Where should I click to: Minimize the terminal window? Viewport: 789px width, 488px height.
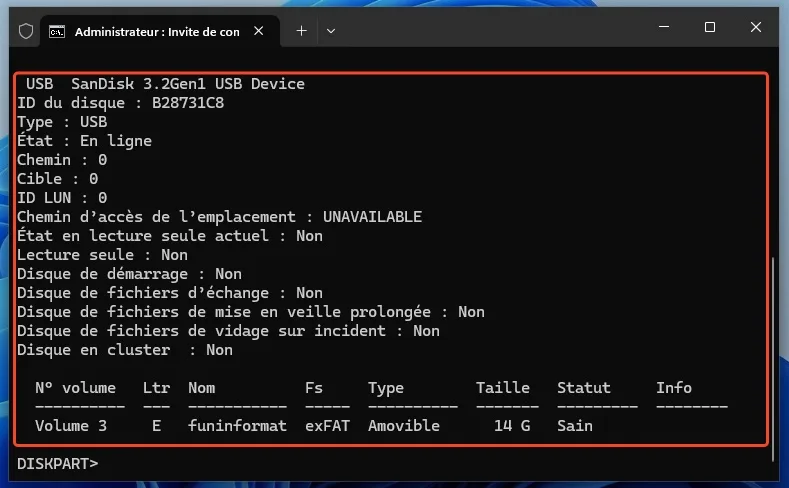(664, 27)
